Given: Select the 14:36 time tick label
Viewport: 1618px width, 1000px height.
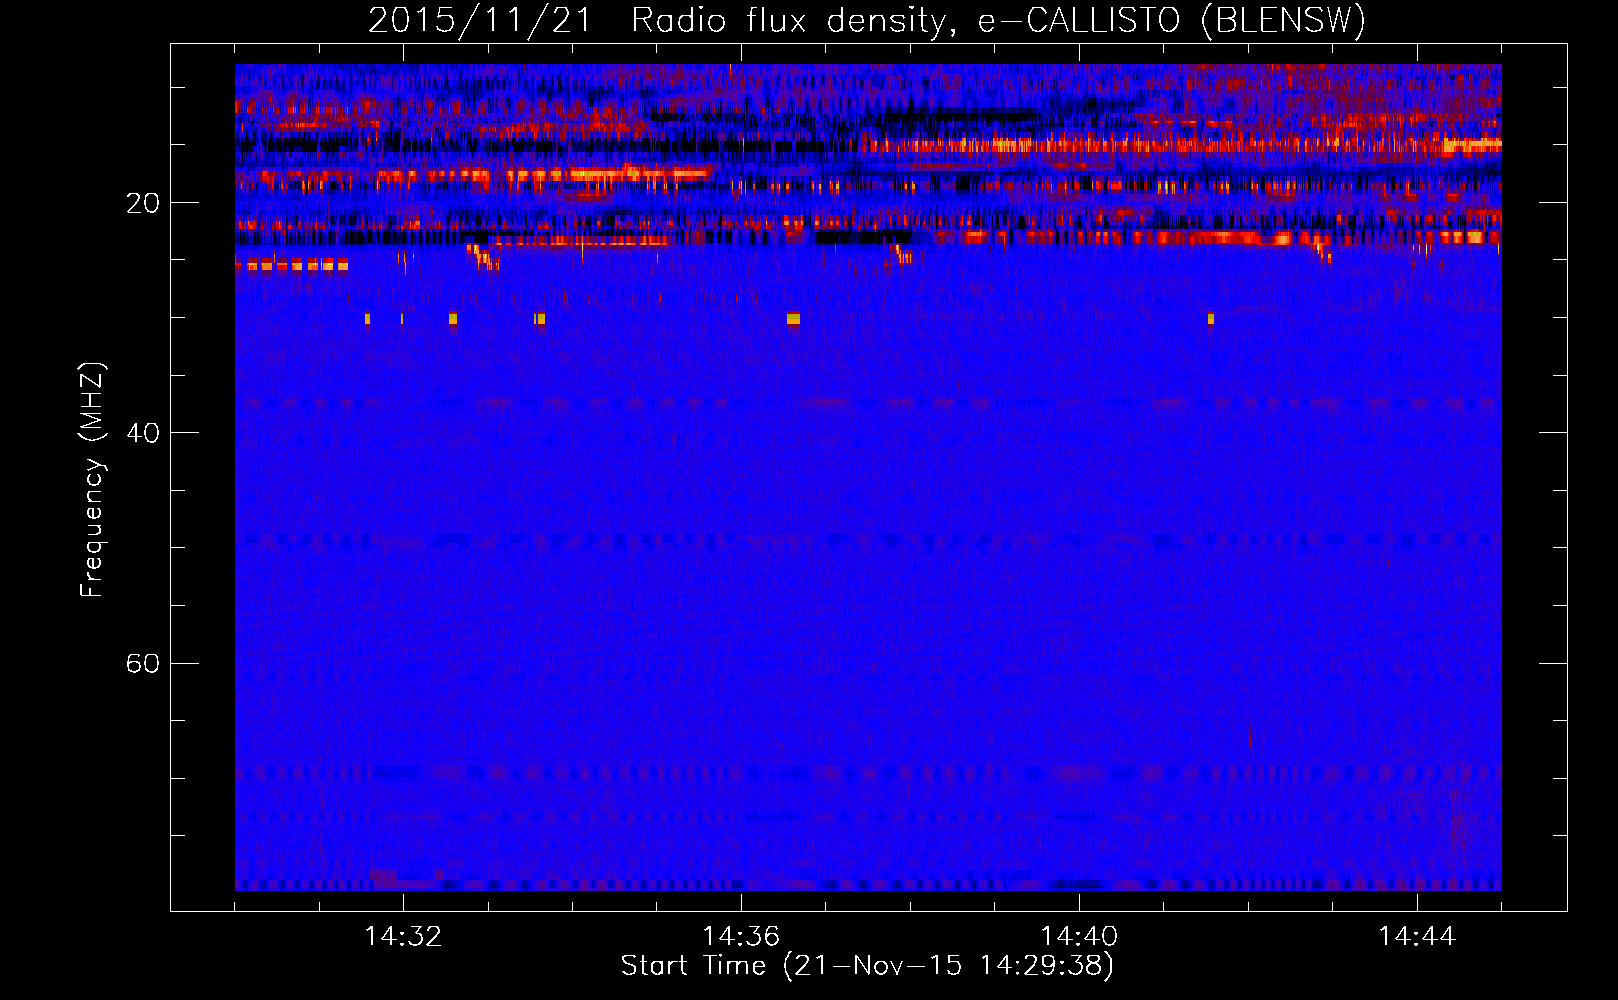Looking at the screenshot, I should [x=741, y=936].
